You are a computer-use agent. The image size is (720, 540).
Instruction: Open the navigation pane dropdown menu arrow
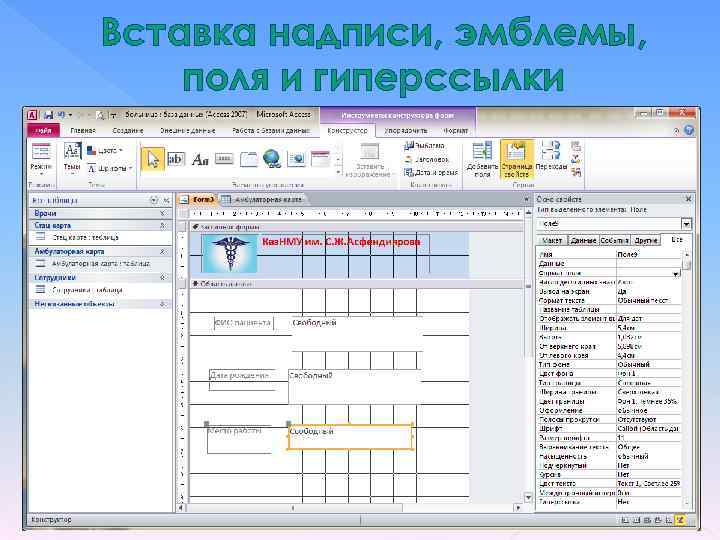coord(154,200)
